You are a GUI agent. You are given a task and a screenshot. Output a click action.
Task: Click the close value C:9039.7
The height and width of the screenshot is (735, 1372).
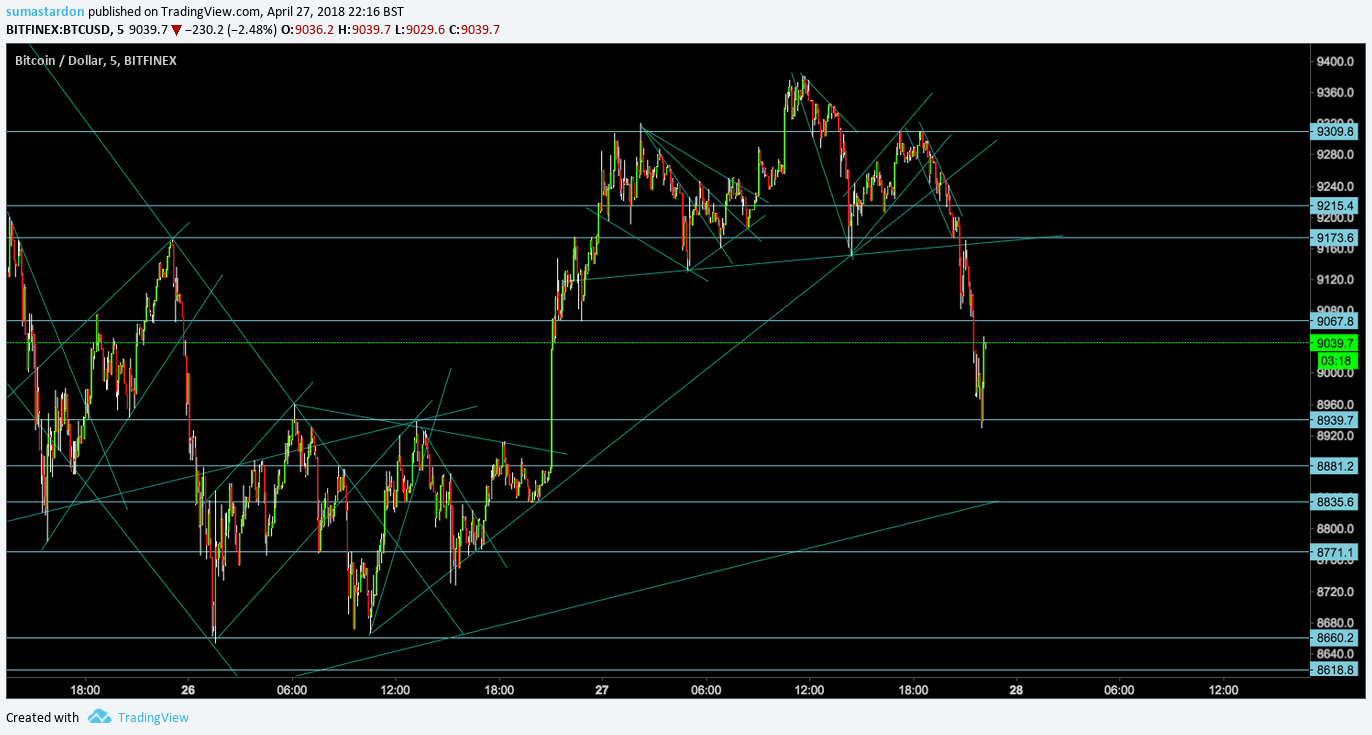(477, 29)
